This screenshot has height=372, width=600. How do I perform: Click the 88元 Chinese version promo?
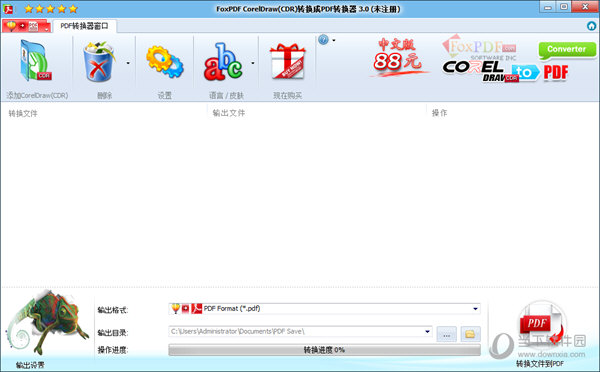[398, 57]
